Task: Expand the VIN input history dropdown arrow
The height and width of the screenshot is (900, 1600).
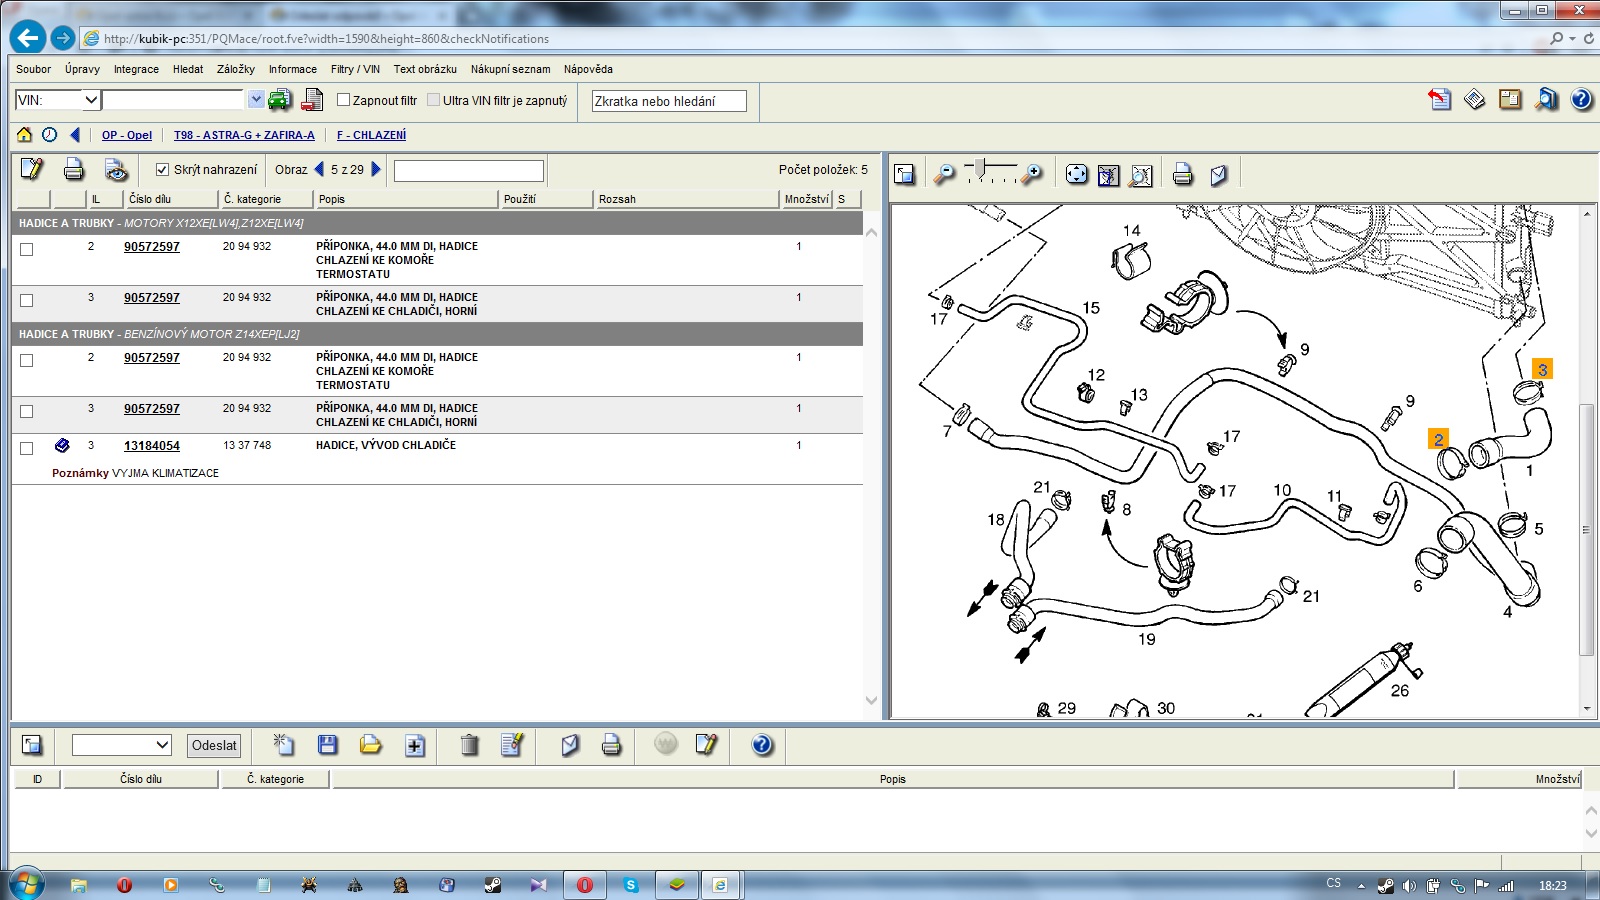Action: click(256, 100)
